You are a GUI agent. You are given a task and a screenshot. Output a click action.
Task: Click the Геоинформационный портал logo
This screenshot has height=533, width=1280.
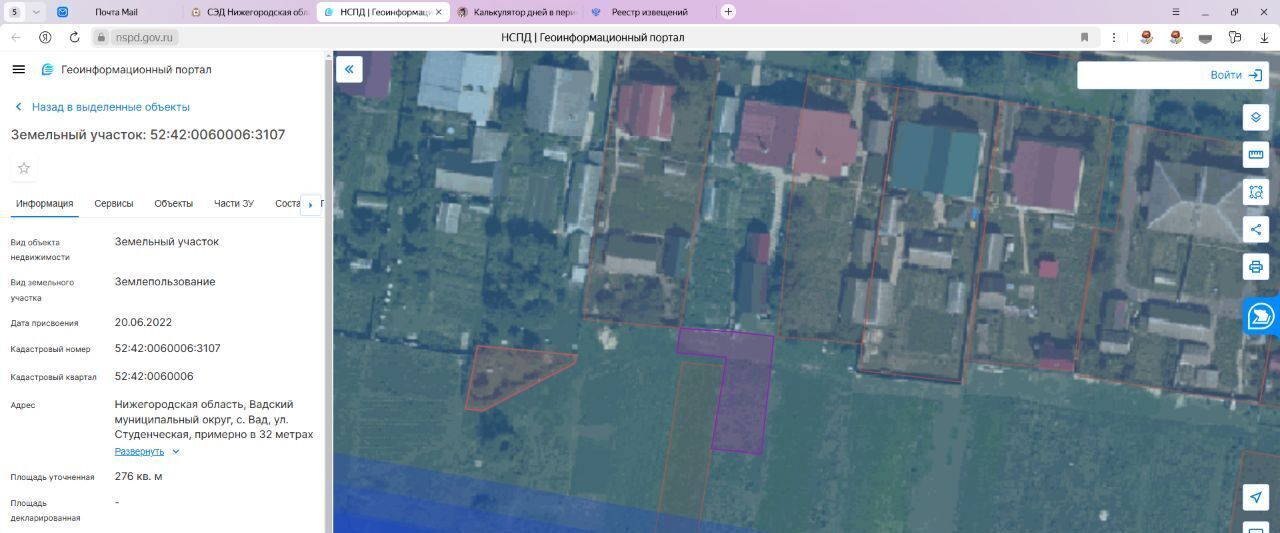point(126,70)
